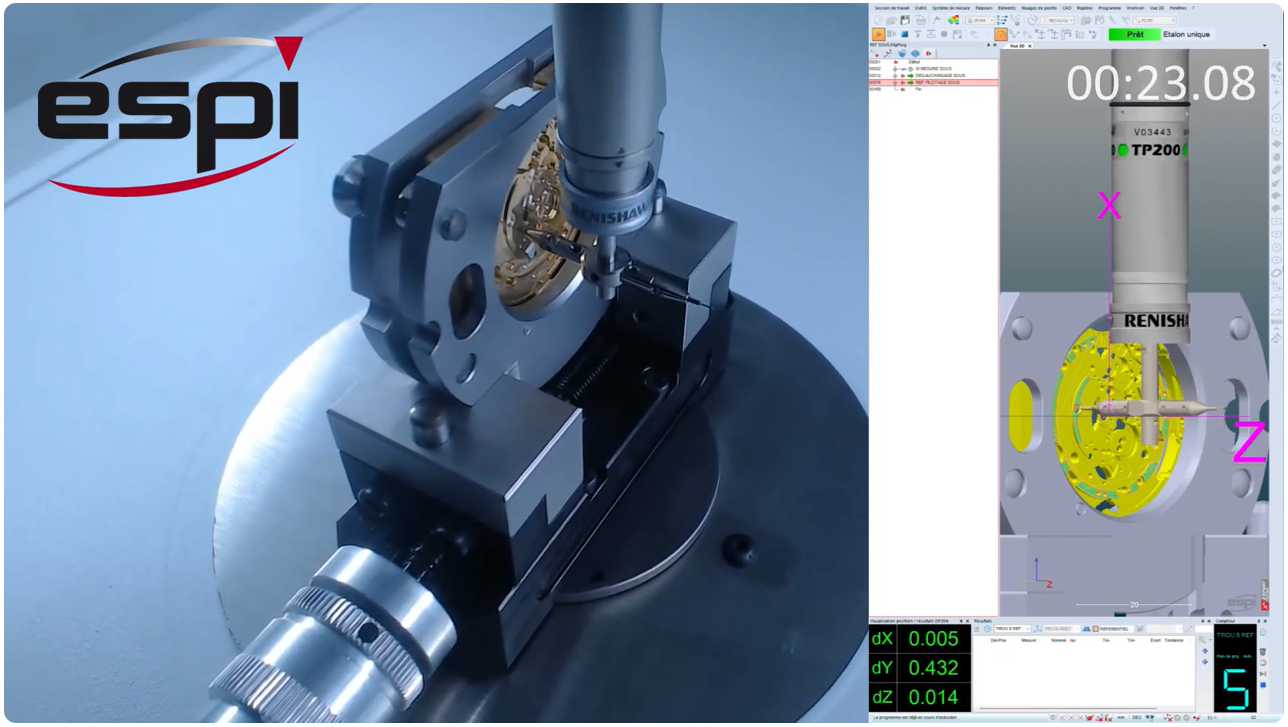Viewport: 1288px width, 727px height.
Task: Click the Save floppy disk icon
Action: (905, 20)
